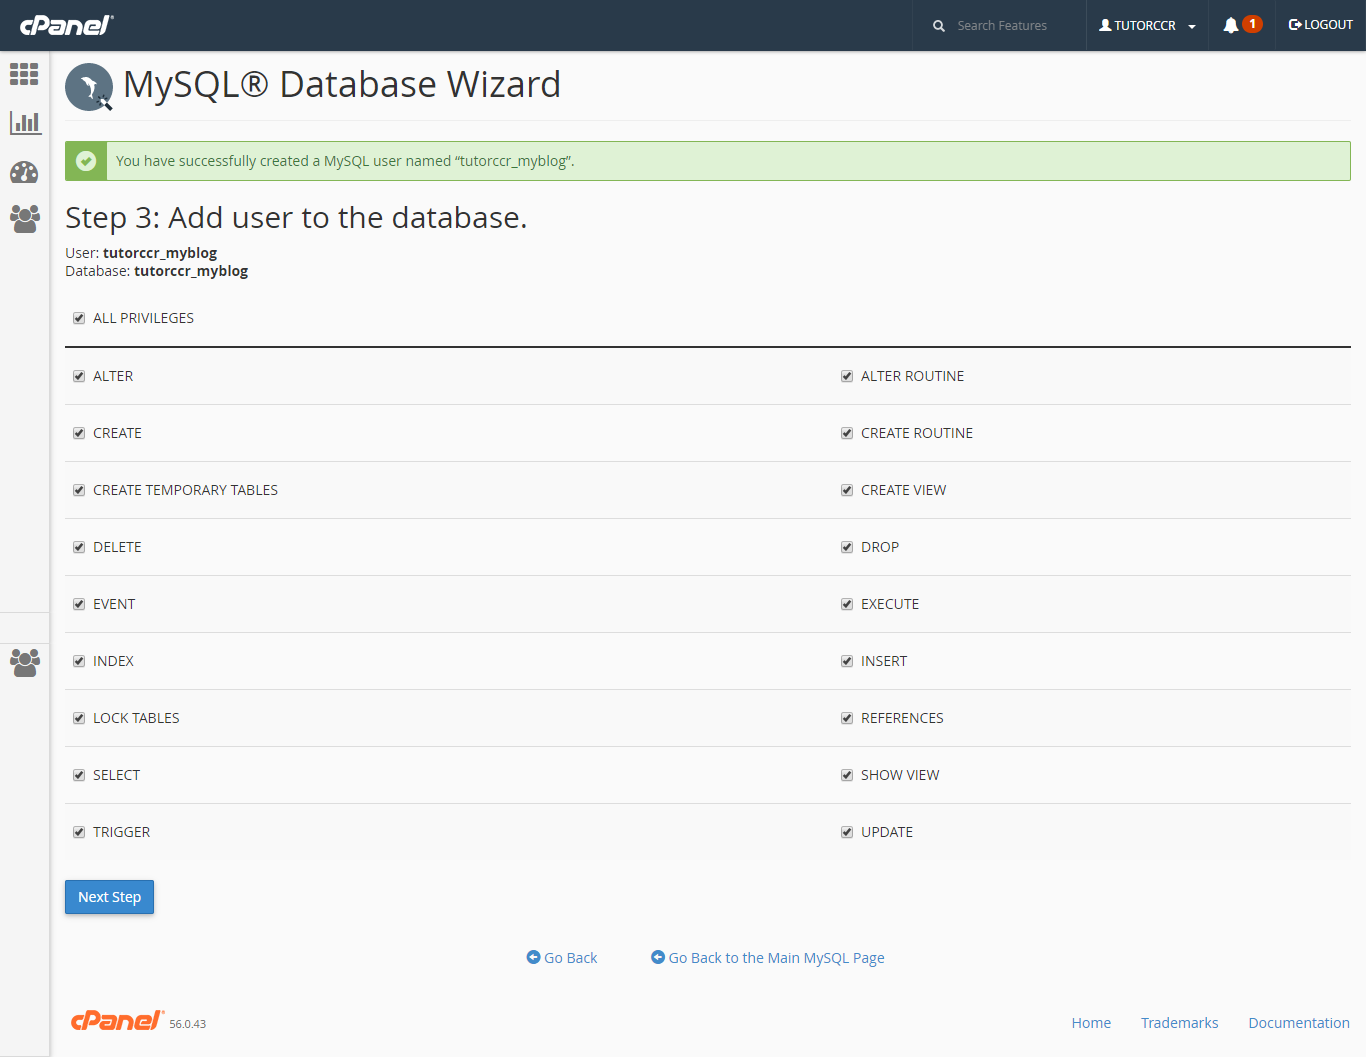
Task: Open the cPanel home grid icon
Action: 24,74
